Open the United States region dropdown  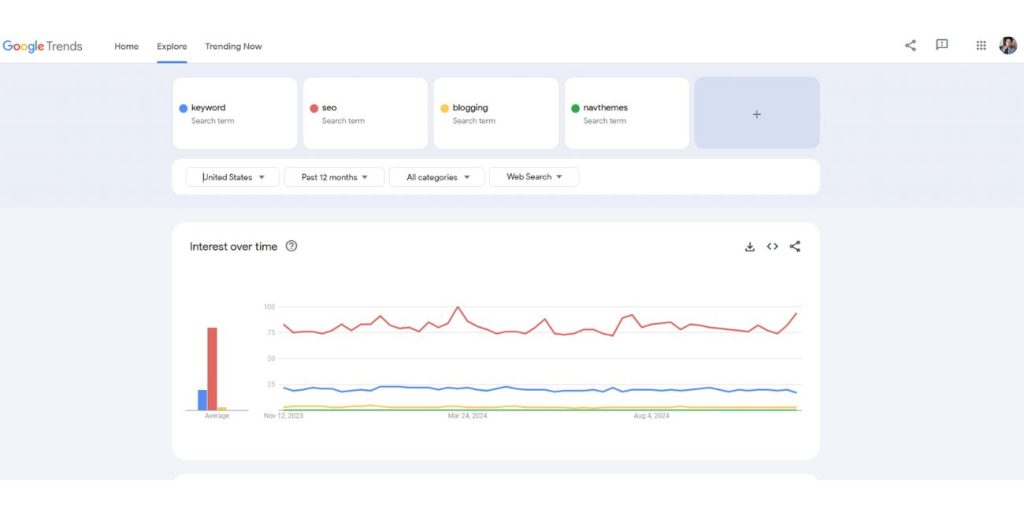click(232, 177)
